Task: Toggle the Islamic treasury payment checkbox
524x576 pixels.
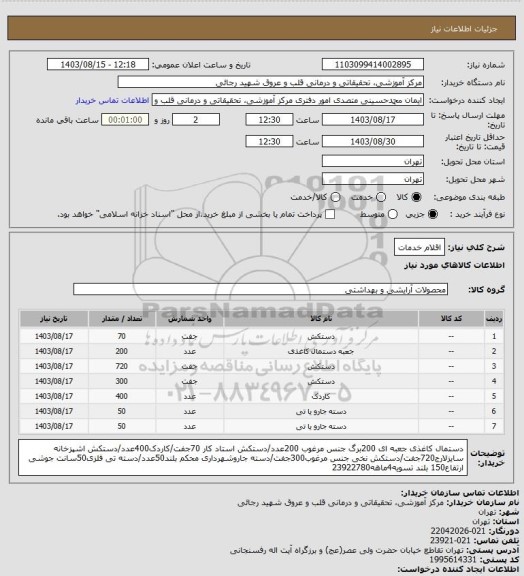Action: point(330,214)
